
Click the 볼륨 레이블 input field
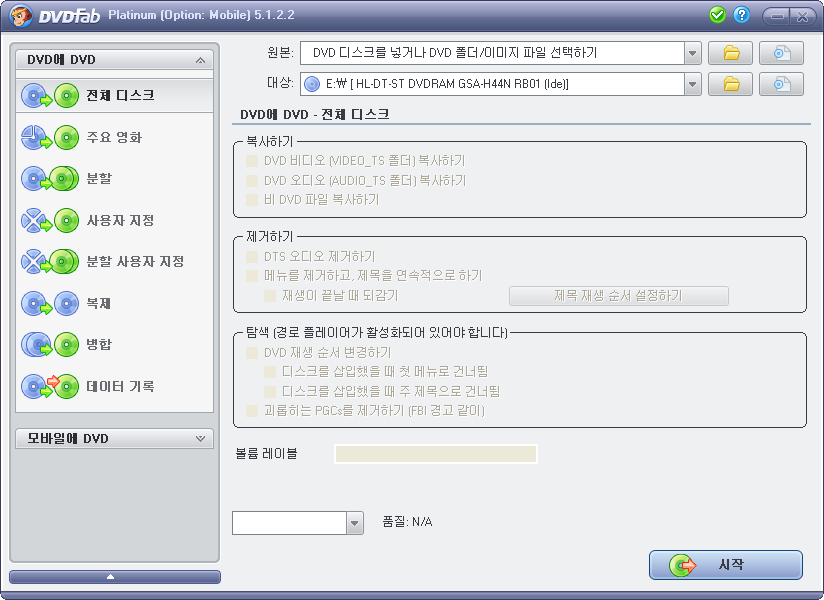[x=436, y=454]
